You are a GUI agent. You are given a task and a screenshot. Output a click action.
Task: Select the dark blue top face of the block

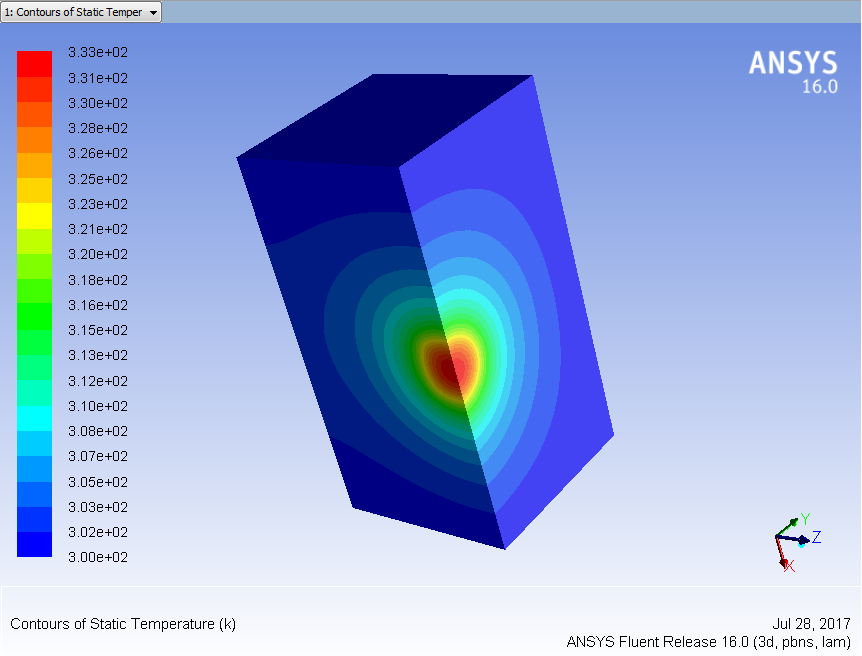tap(390, 120)
